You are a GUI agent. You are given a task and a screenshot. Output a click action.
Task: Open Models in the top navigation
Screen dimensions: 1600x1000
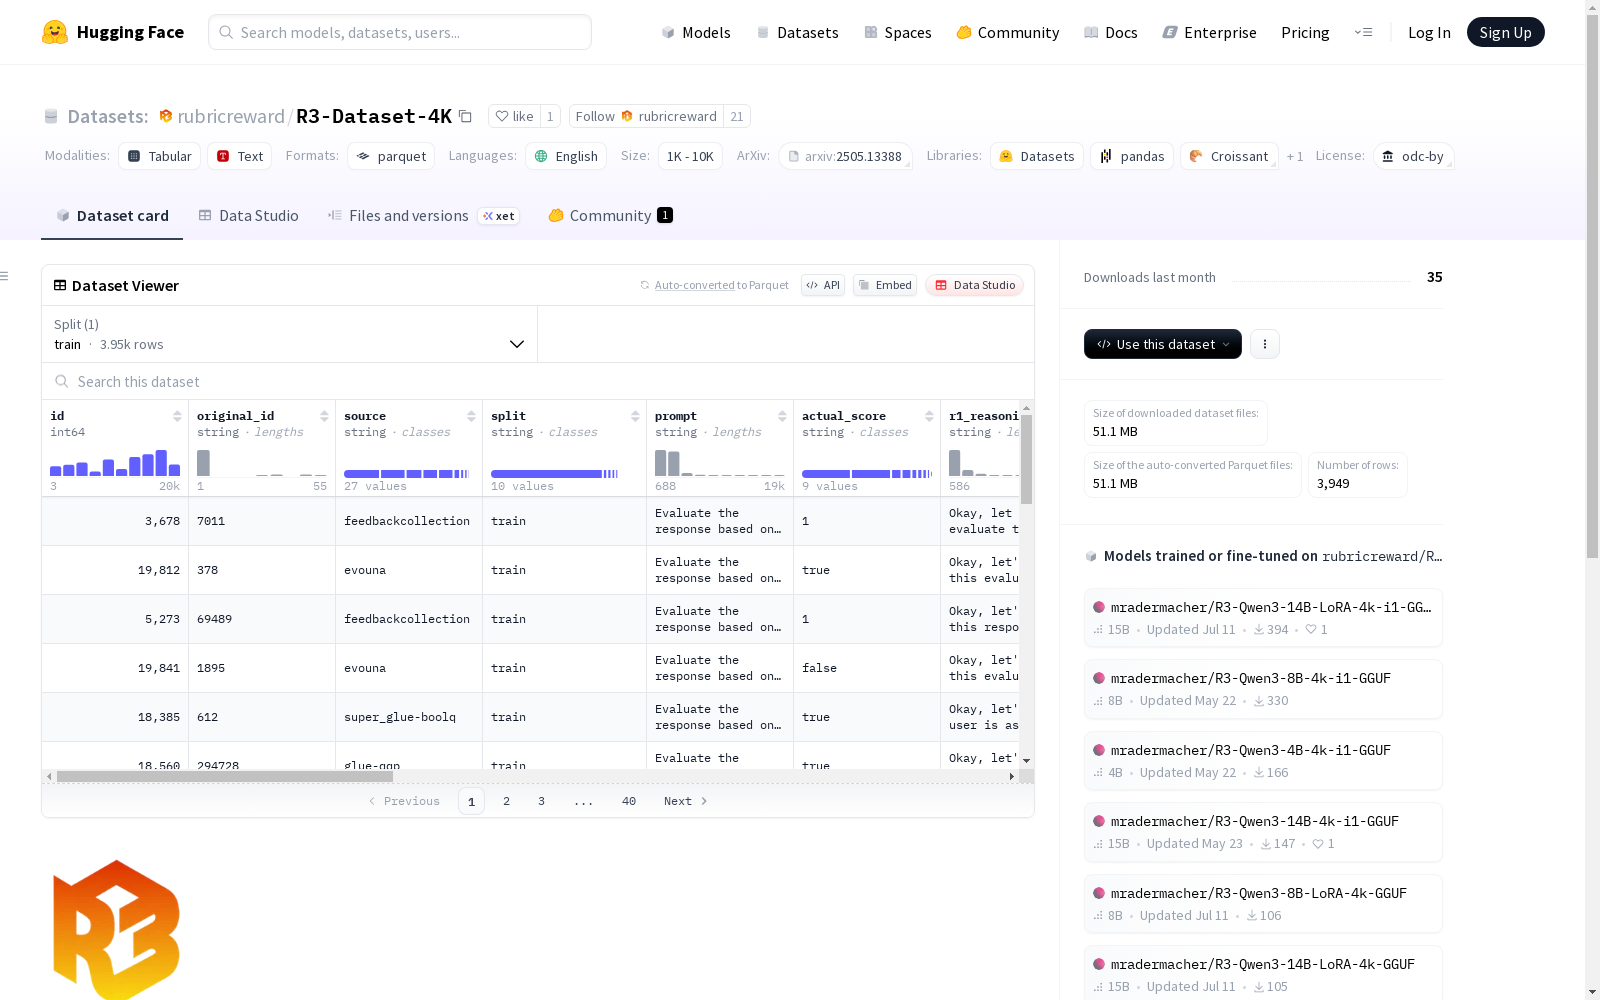[696, 32]
